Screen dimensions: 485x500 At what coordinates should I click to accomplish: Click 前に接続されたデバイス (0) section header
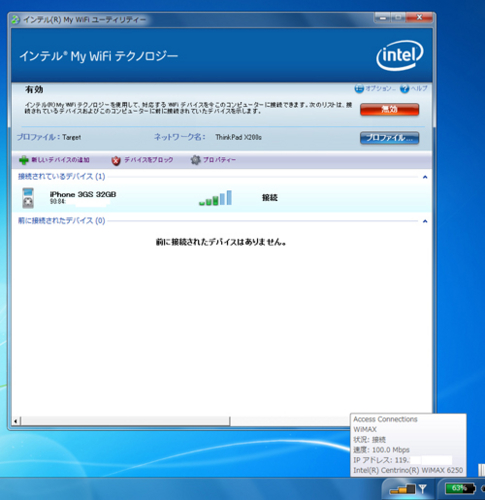pyautogui.click(x=62, y=221)
